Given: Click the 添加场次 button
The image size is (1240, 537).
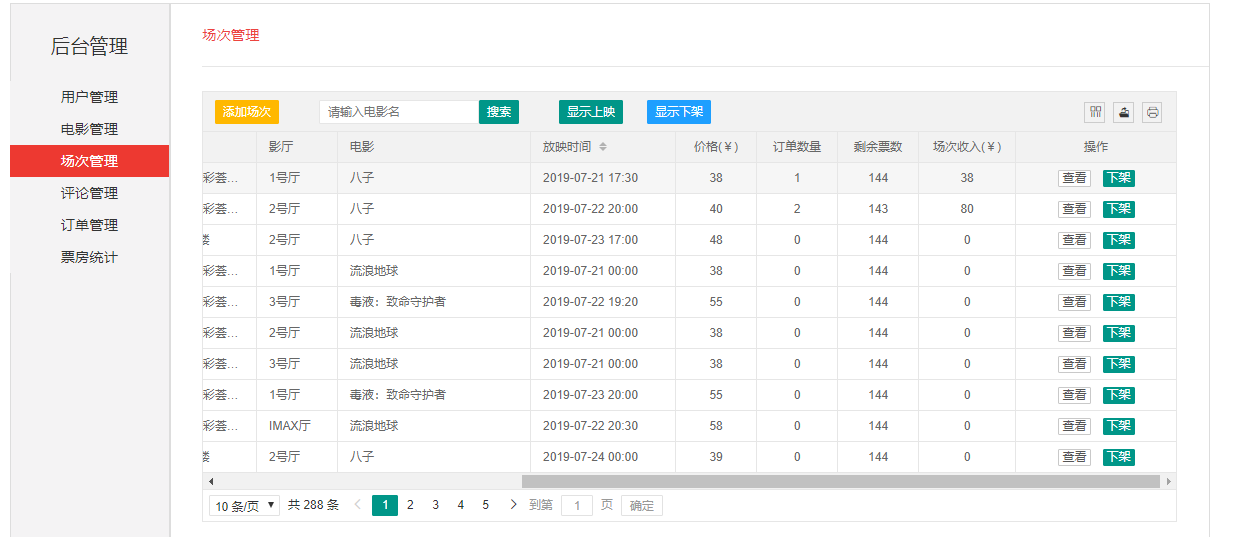Looking at the screenshot, I should tap(246, 112).
